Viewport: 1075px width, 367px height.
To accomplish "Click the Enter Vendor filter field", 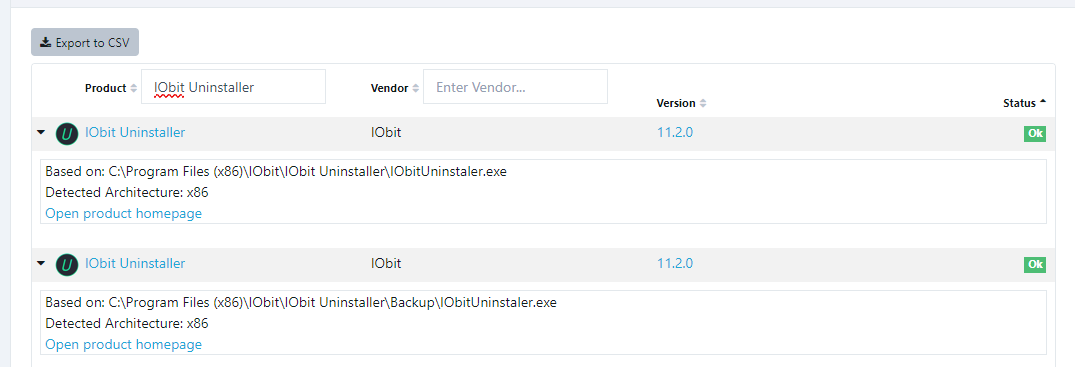I will (515, 87).
